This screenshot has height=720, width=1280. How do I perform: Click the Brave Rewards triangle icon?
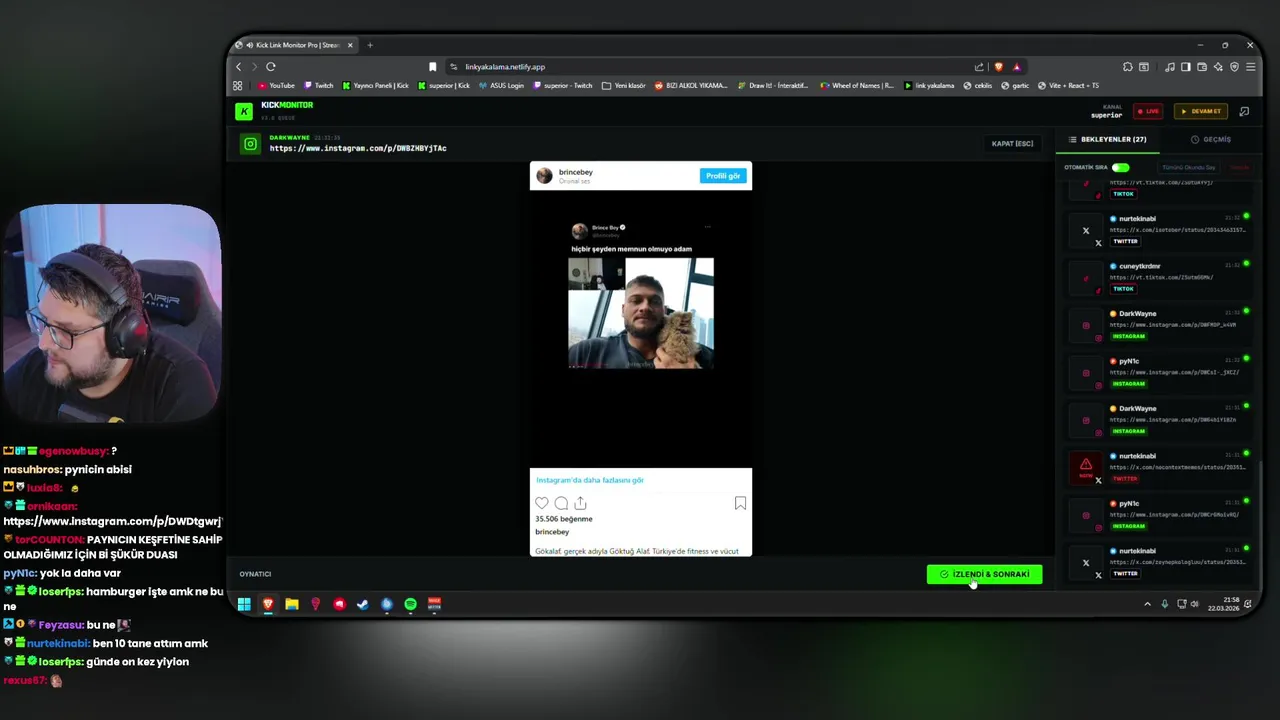[x=1016, y=67]
